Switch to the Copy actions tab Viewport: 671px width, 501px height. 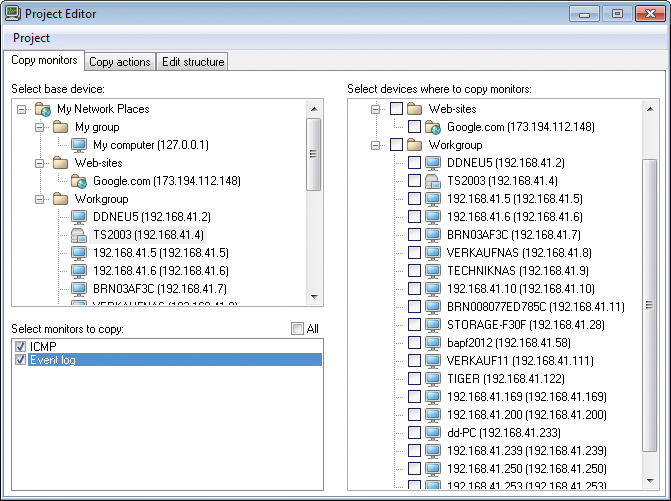[x=120, y=62]
